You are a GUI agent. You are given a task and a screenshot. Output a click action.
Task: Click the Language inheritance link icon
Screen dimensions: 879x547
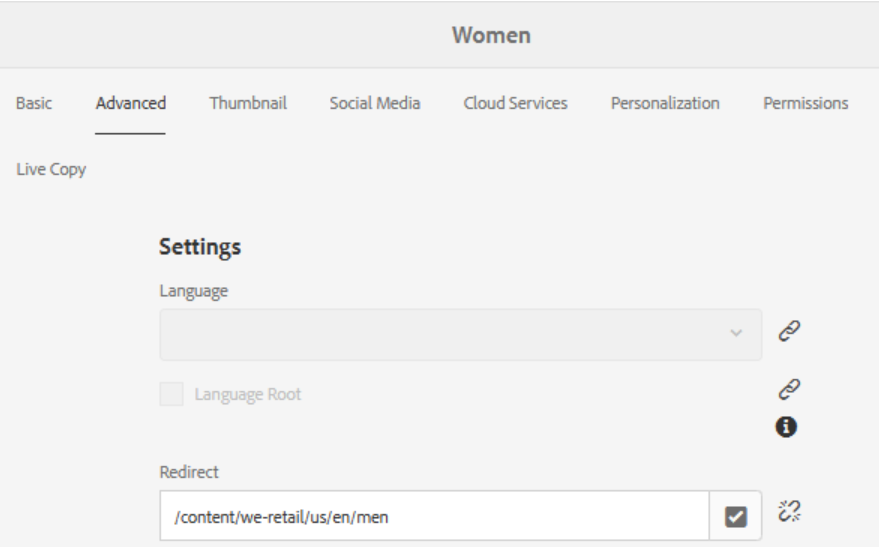(x=789, y=331)
